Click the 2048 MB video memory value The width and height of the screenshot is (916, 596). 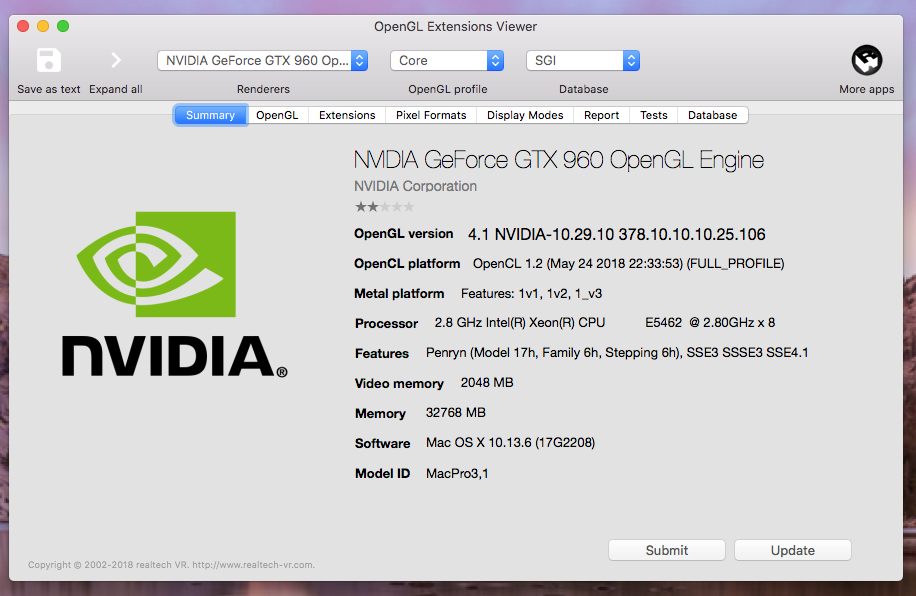pyautogui.click(x=487, y=383)
